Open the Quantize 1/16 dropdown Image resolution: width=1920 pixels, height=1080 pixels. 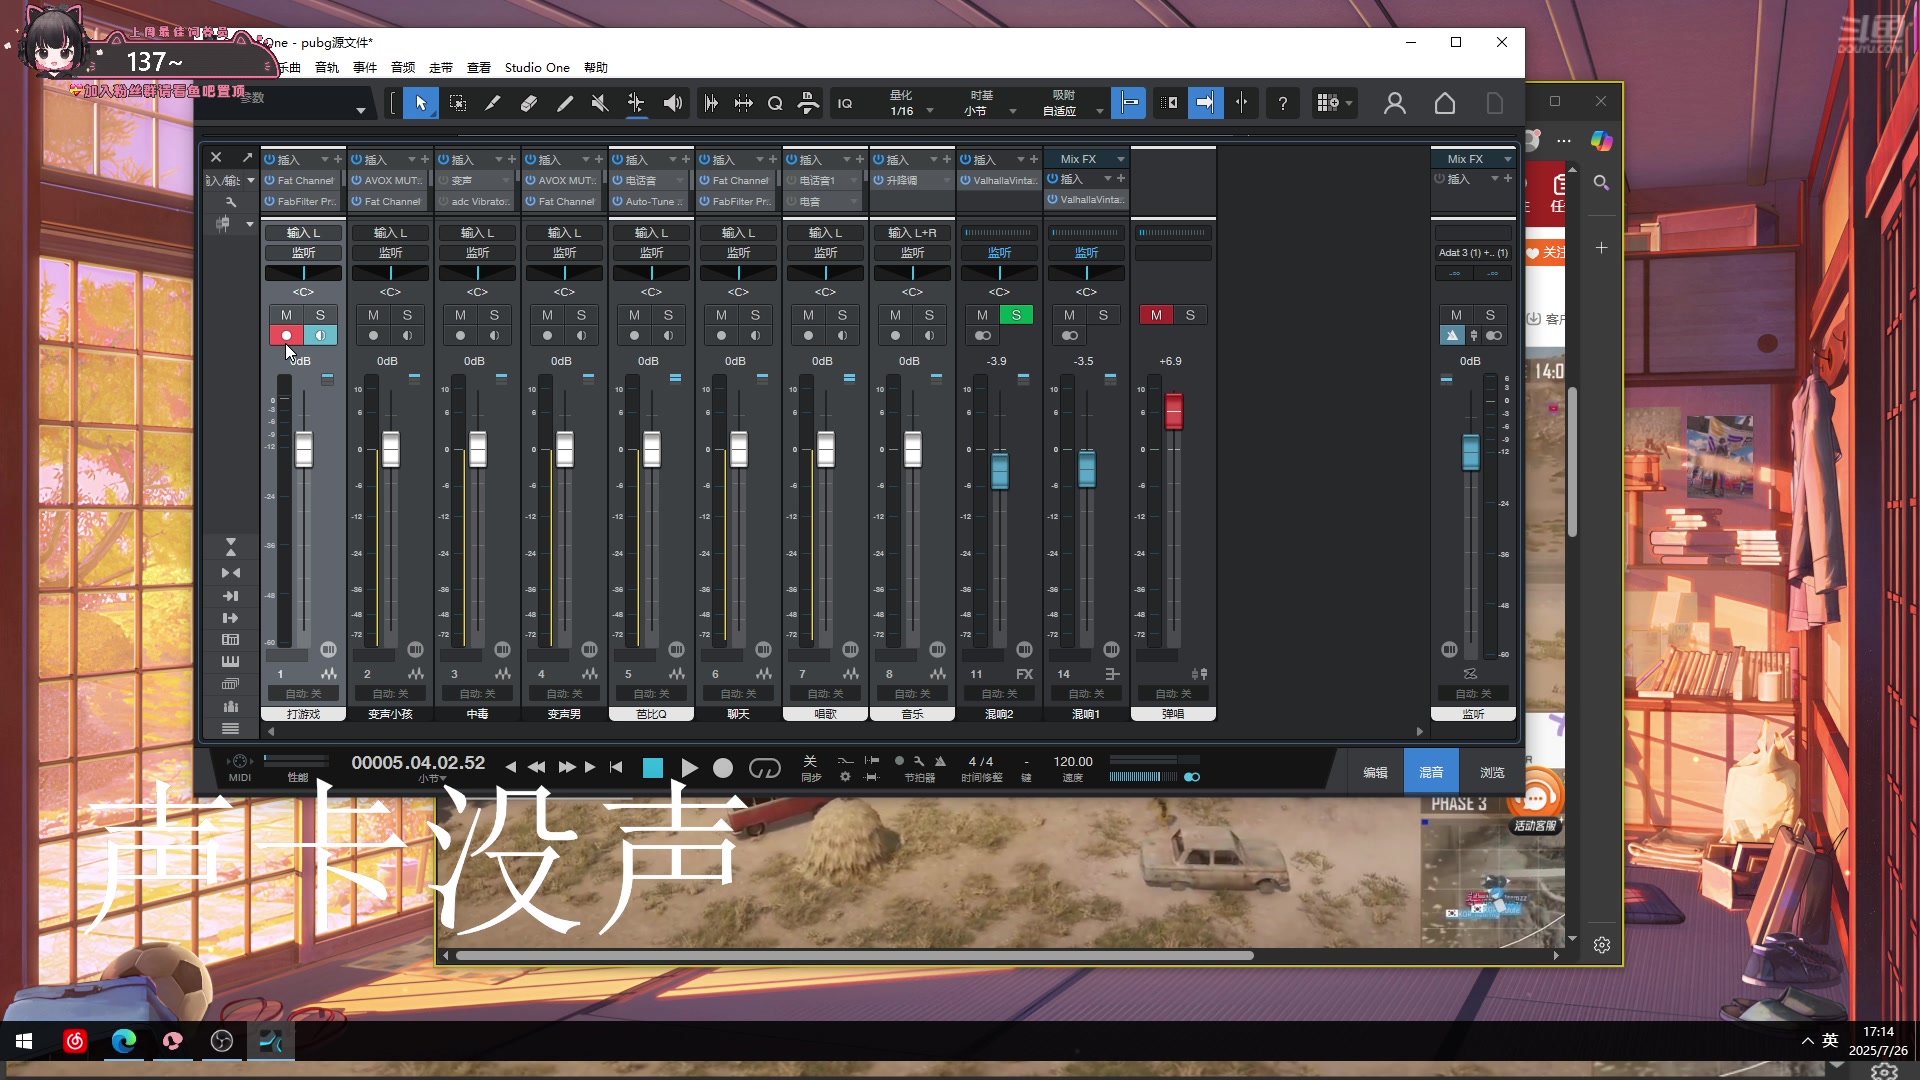pos(909,103)
